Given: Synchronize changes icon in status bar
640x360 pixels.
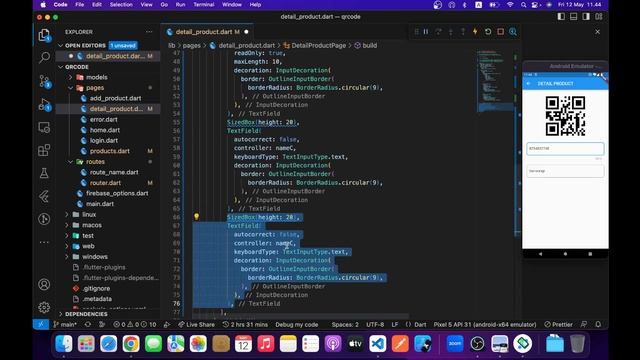Looking at the screenshot, I should coord(88,324).
